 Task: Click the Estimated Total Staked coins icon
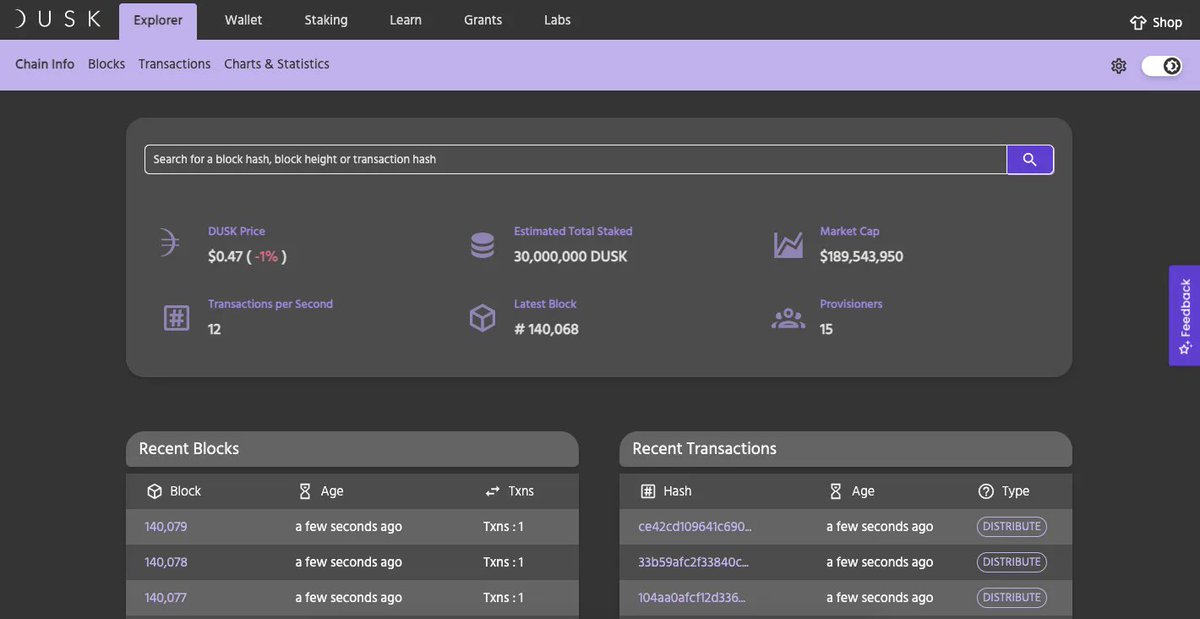tap(482, 245)
